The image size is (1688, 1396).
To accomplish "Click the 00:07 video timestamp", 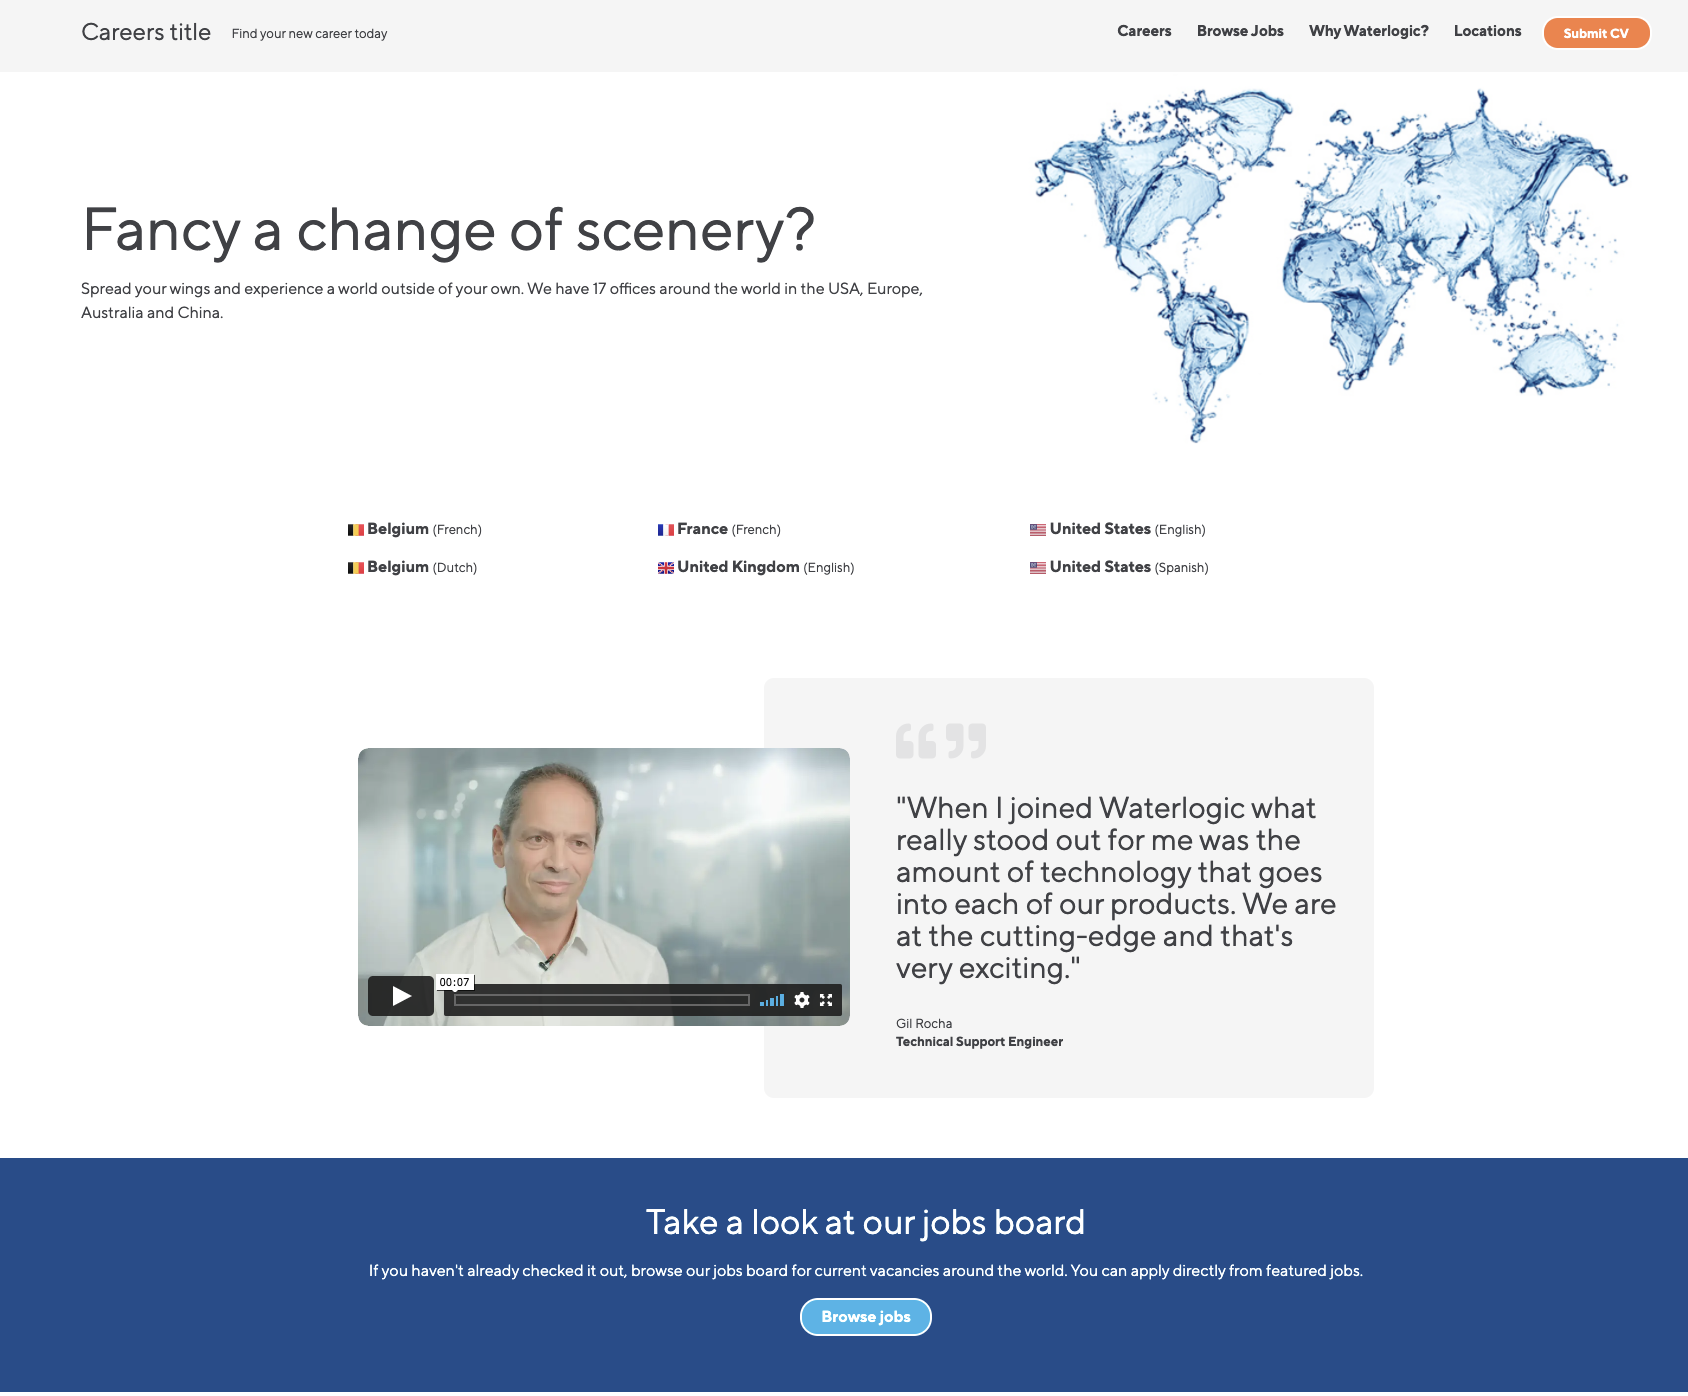I will [455, 982].
